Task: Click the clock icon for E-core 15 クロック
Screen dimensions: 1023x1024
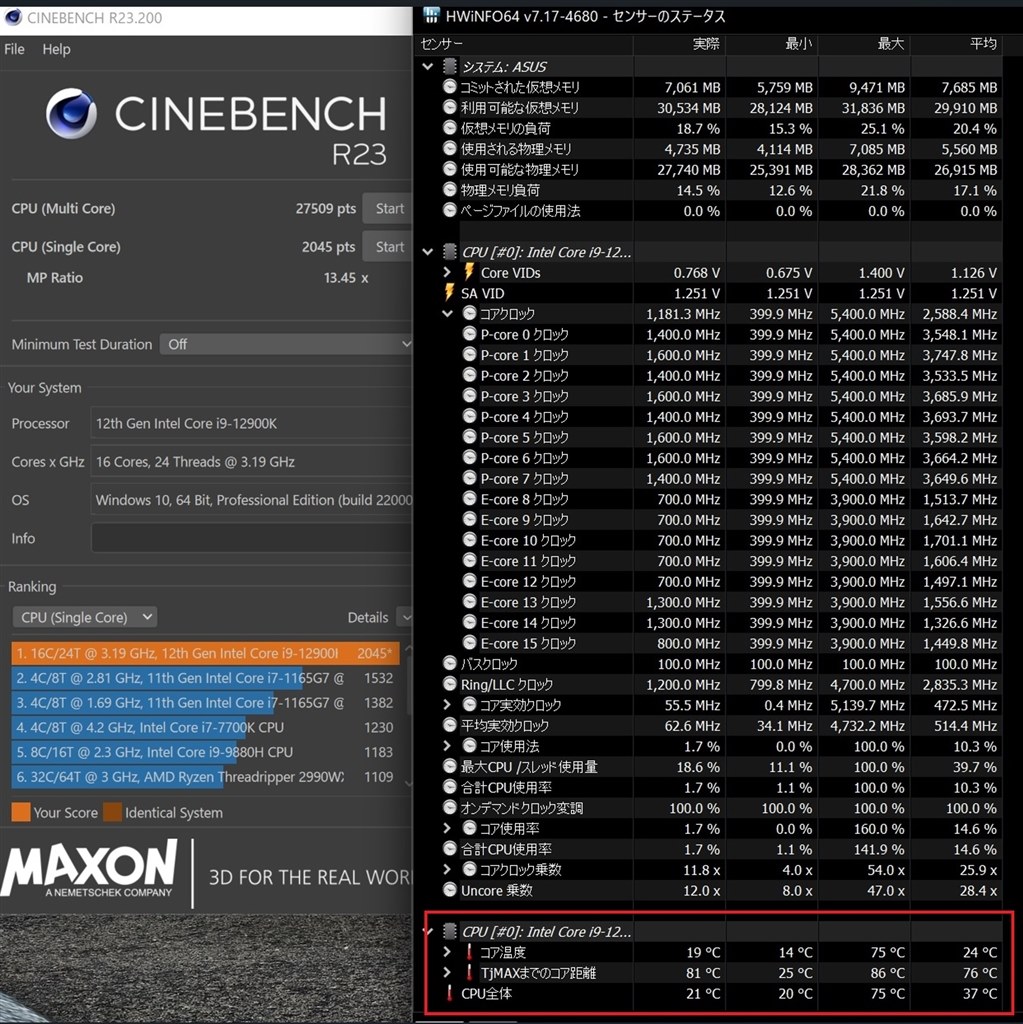Action: 469,643
